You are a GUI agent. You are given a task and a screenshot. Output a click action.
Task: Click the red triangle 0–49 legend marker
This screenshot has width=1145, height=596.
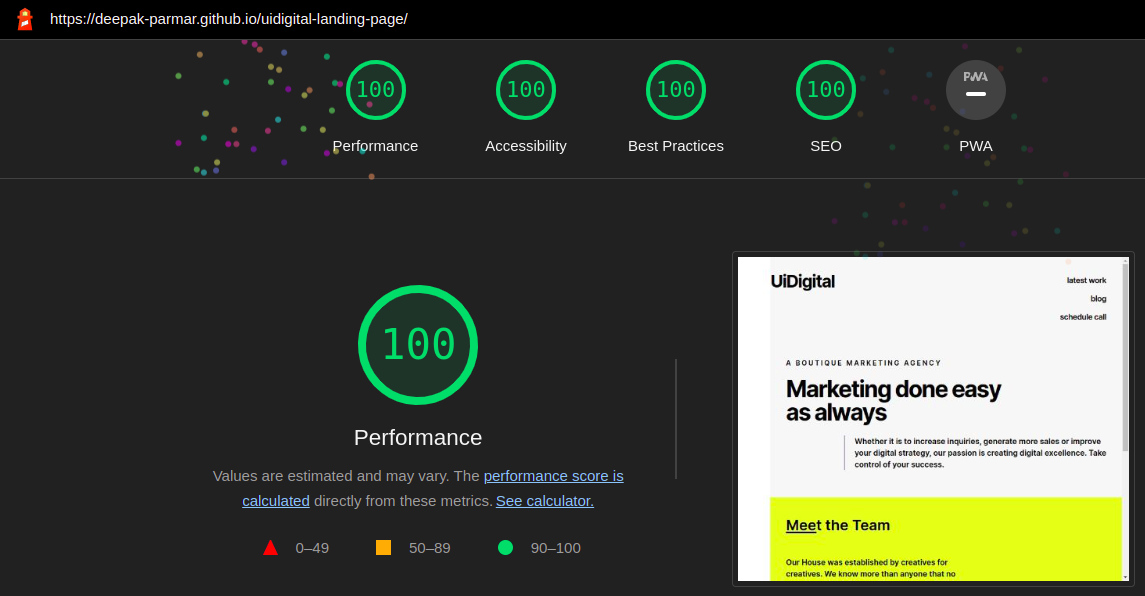coord(269,547)
